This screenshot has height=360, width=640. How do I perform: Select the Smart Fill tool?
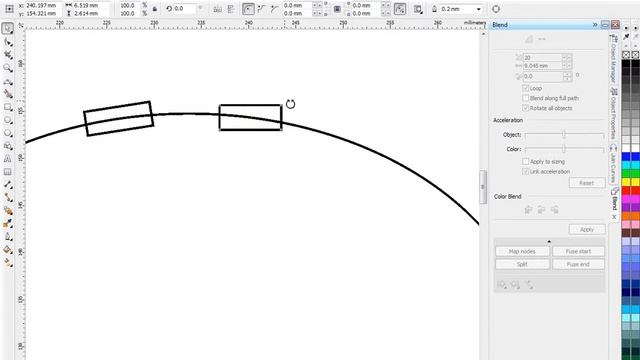pyautogui.click(x=7, y=94)
